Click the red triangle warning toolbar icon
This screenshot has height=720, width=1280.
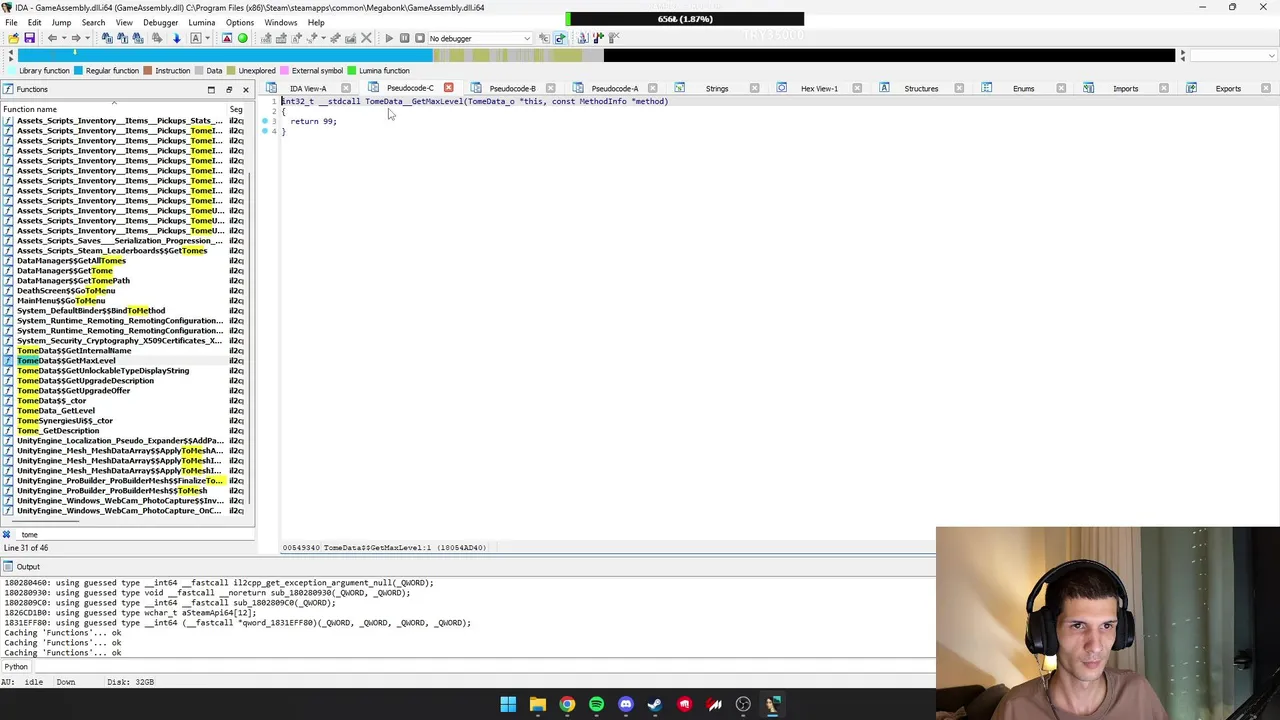227,38
